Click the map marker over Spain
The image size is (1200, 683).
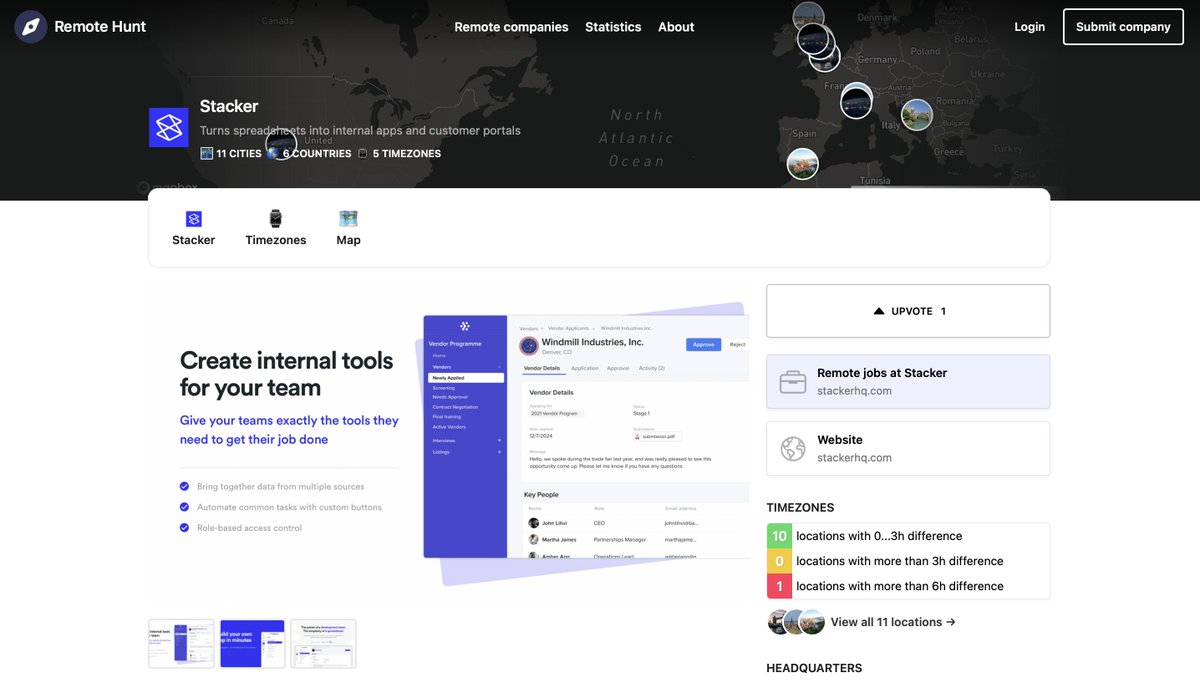click(x=802, y=164)
